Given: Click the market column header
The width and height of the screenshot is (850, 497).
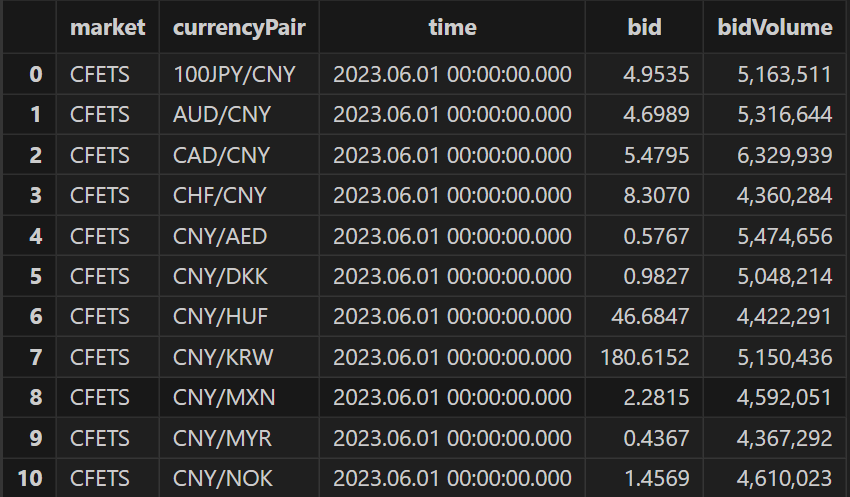Looking at the screenshot, I should 108,27.
